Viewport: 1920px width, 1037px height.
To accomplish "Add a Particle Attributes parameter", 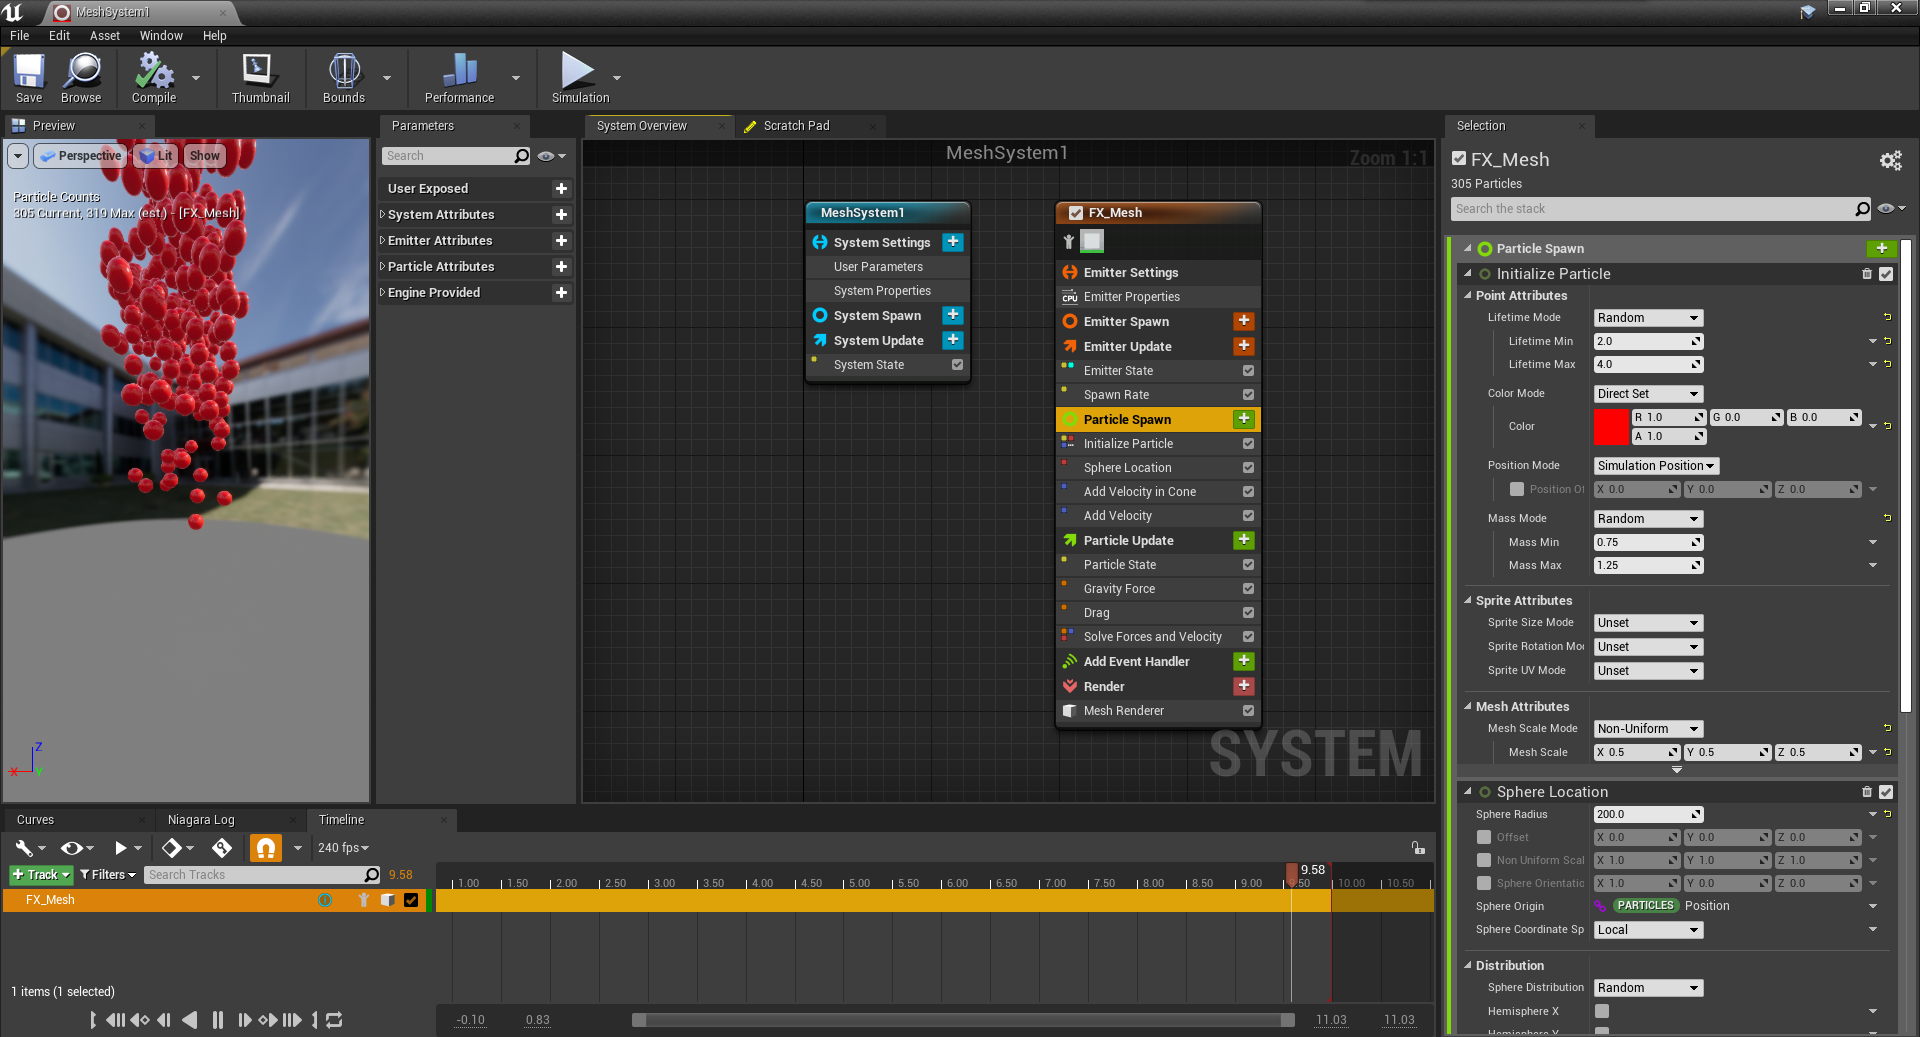I will point(561,266).
